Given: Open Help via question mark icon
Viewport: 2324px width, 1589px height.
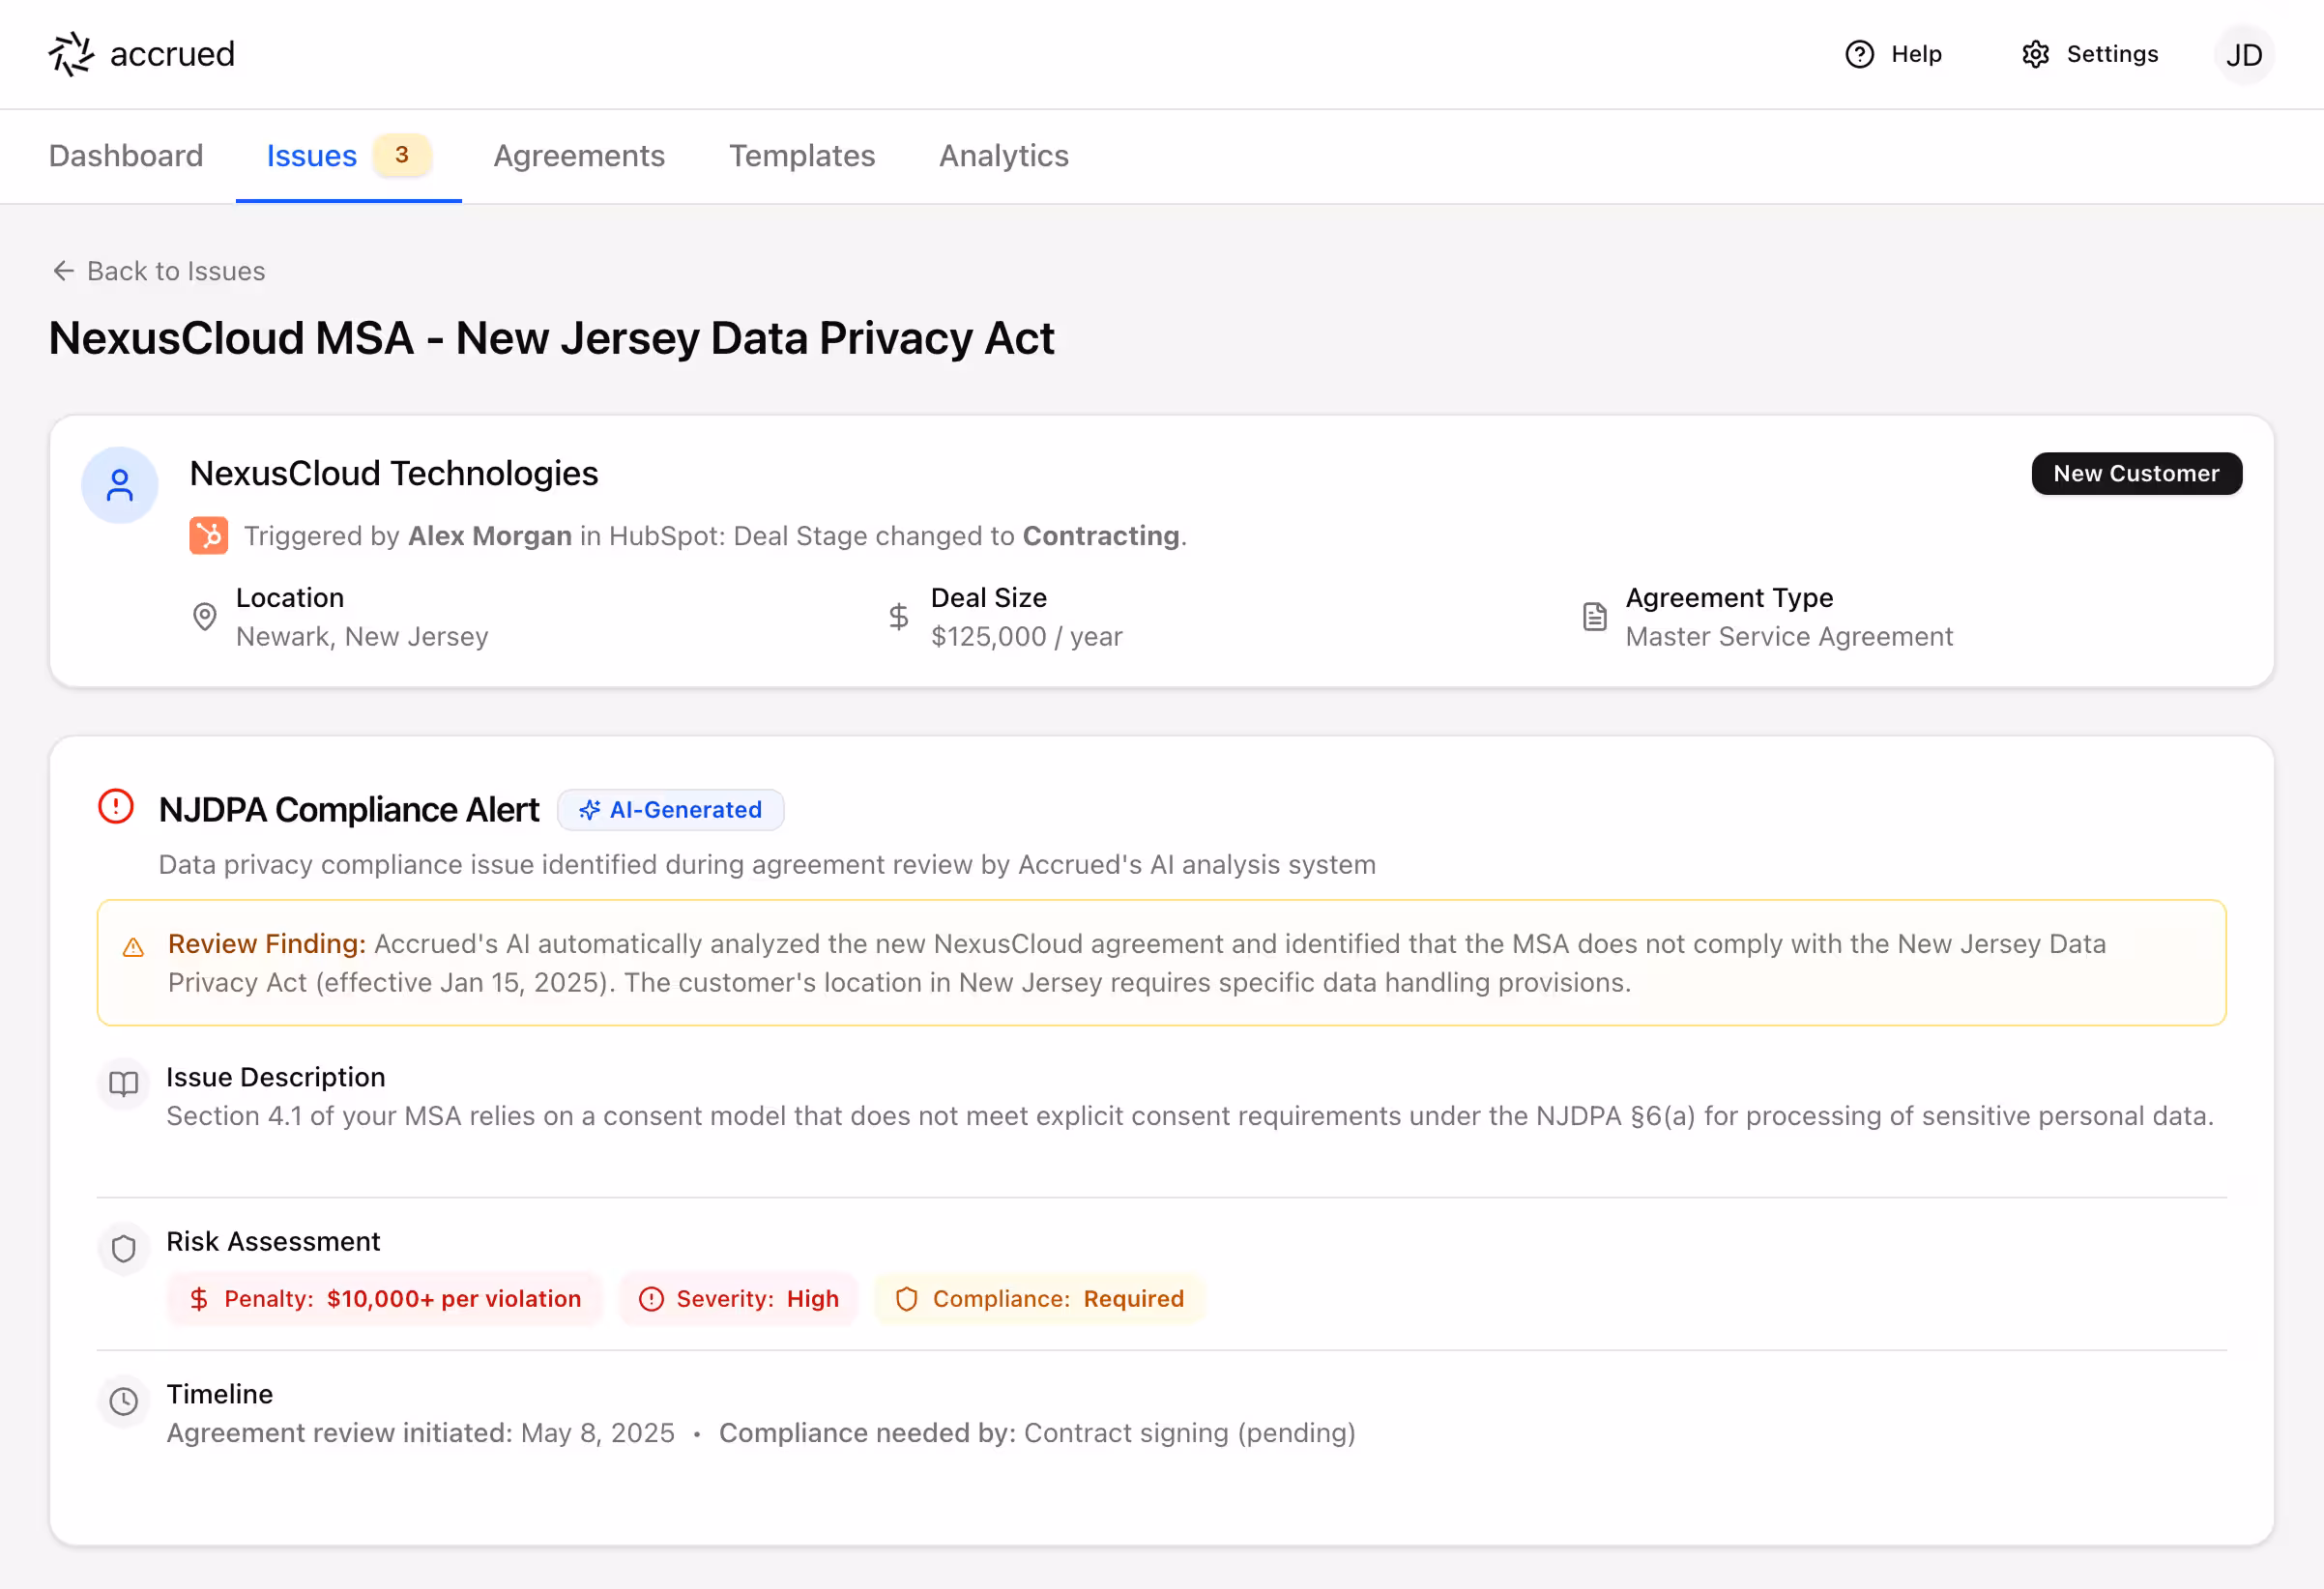Looking at the screenshot, I should pyautogui.click(x=1859, y=54).
